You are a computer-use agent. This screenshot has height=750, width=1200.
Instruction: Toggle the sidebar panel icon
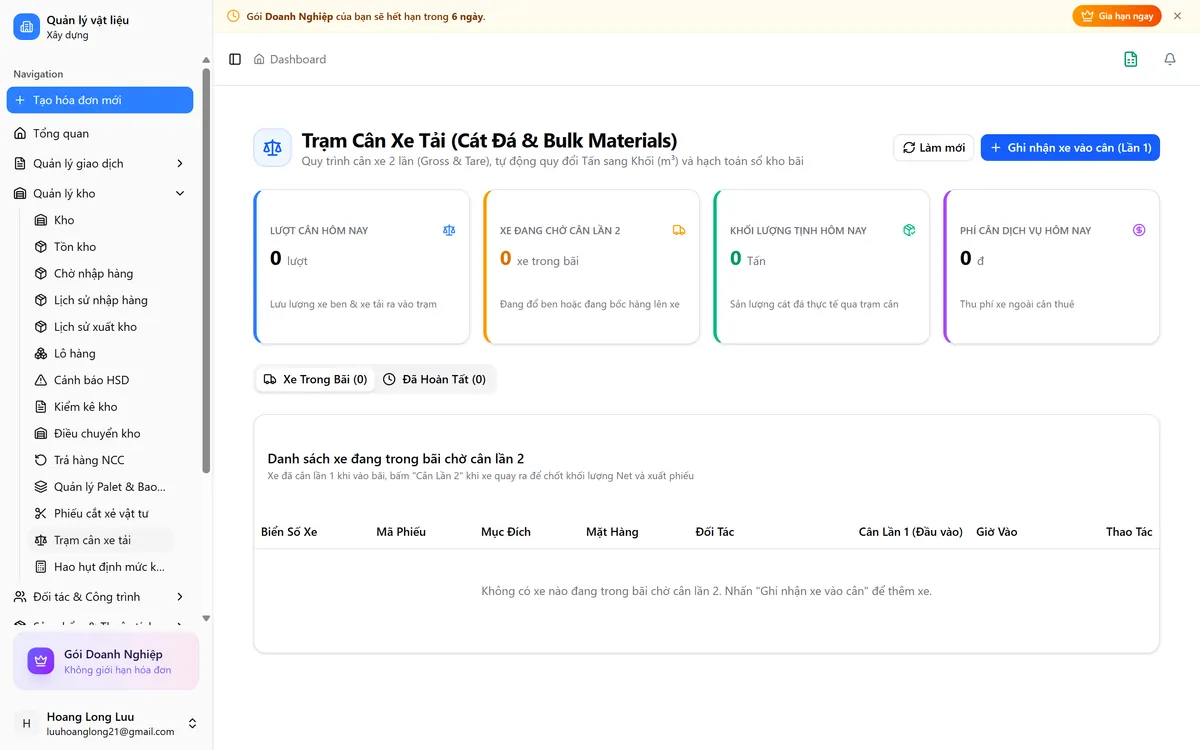235,59
